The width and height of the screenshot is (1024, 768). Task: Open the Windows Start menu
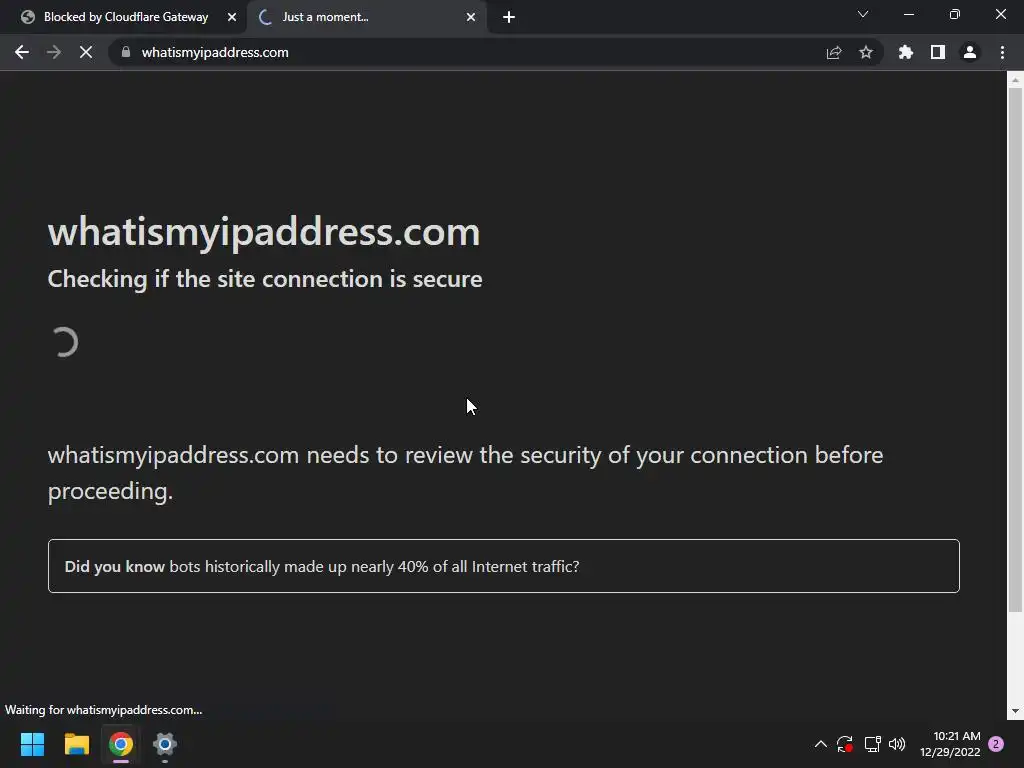click(32, 744)
